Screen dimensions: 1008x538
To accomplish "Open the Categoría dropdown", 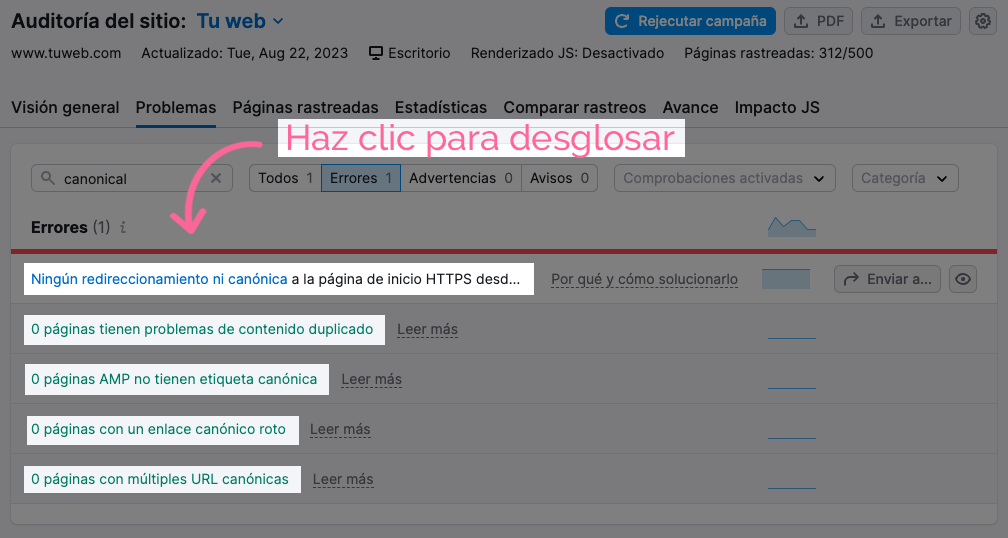I will (905, 178).
